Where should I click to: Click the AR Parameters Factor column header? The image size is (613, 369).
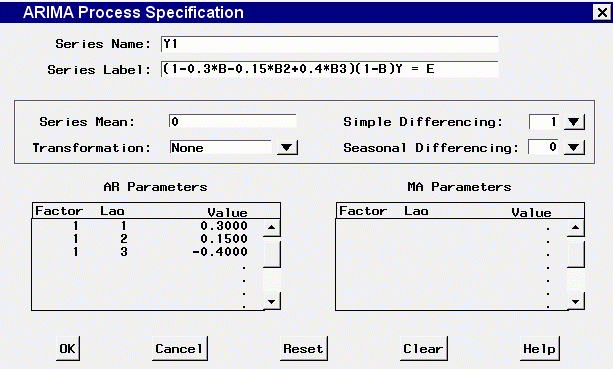[59, 211]
